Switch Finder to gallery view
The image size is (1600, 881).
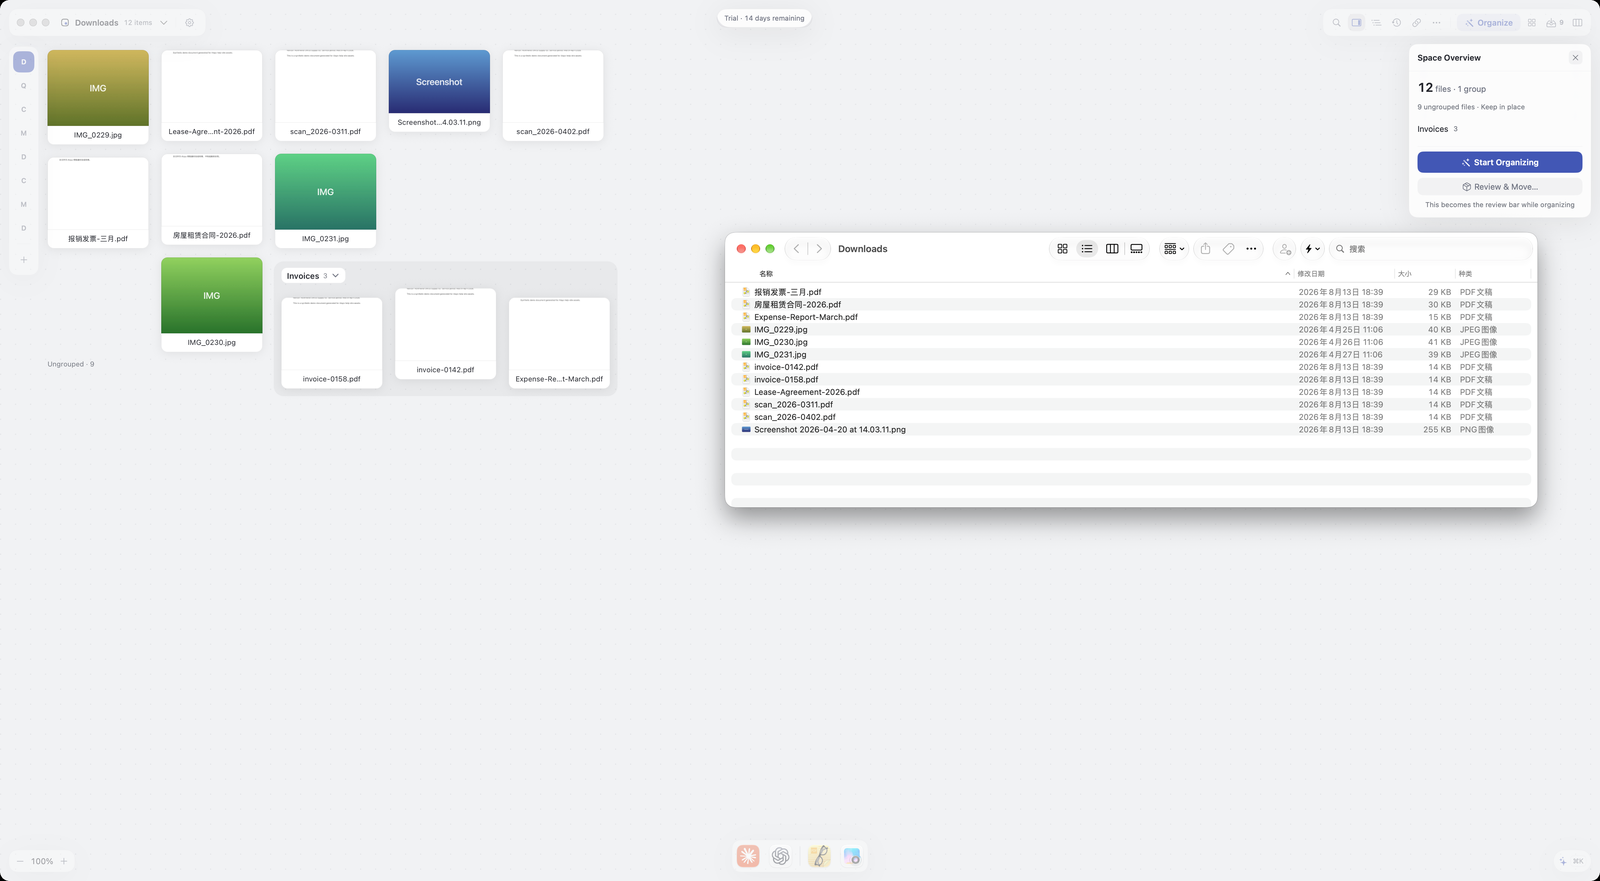[1137, 249]
